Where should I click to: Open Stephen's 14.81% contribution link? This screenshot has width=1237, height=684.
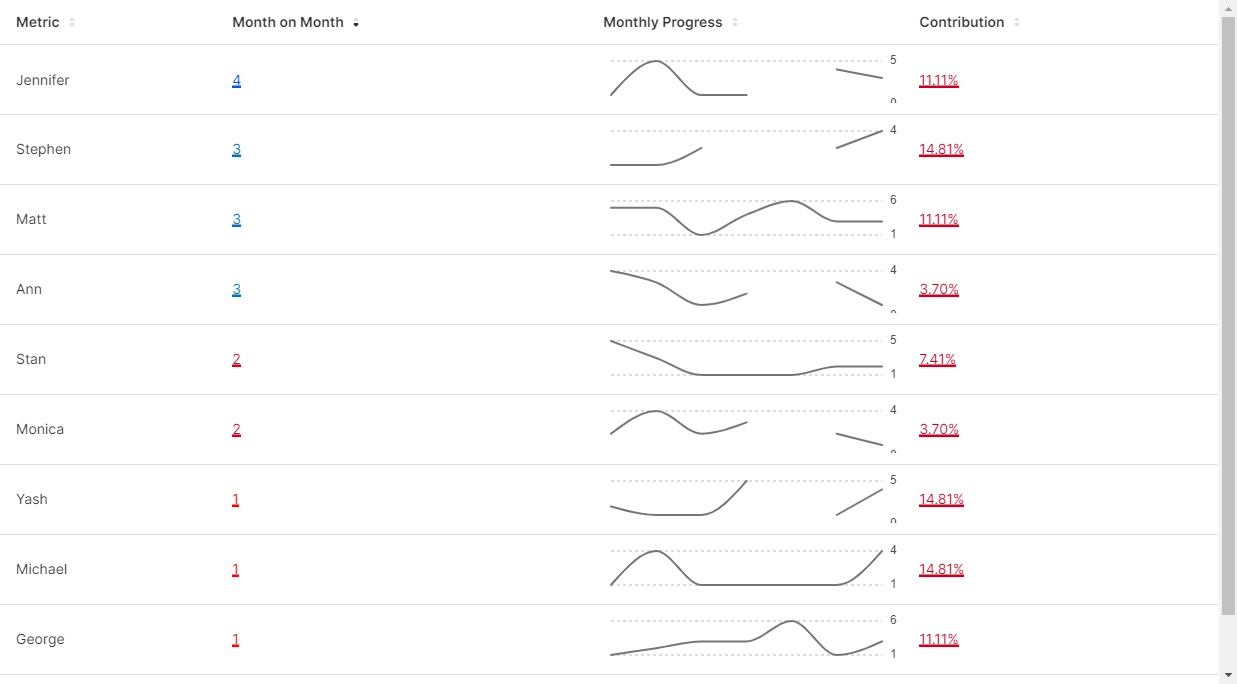click(x=941, y=149)
